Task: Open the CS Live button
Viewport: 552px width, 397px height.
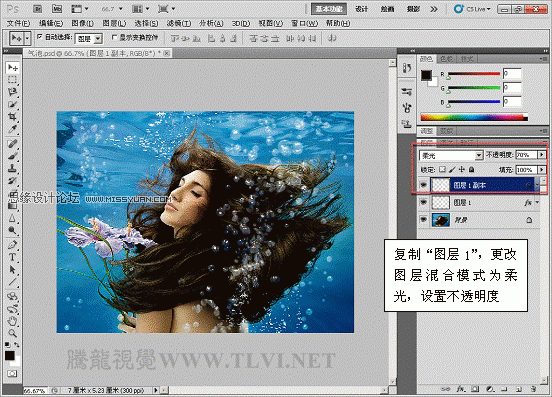Action: point(472,9)
